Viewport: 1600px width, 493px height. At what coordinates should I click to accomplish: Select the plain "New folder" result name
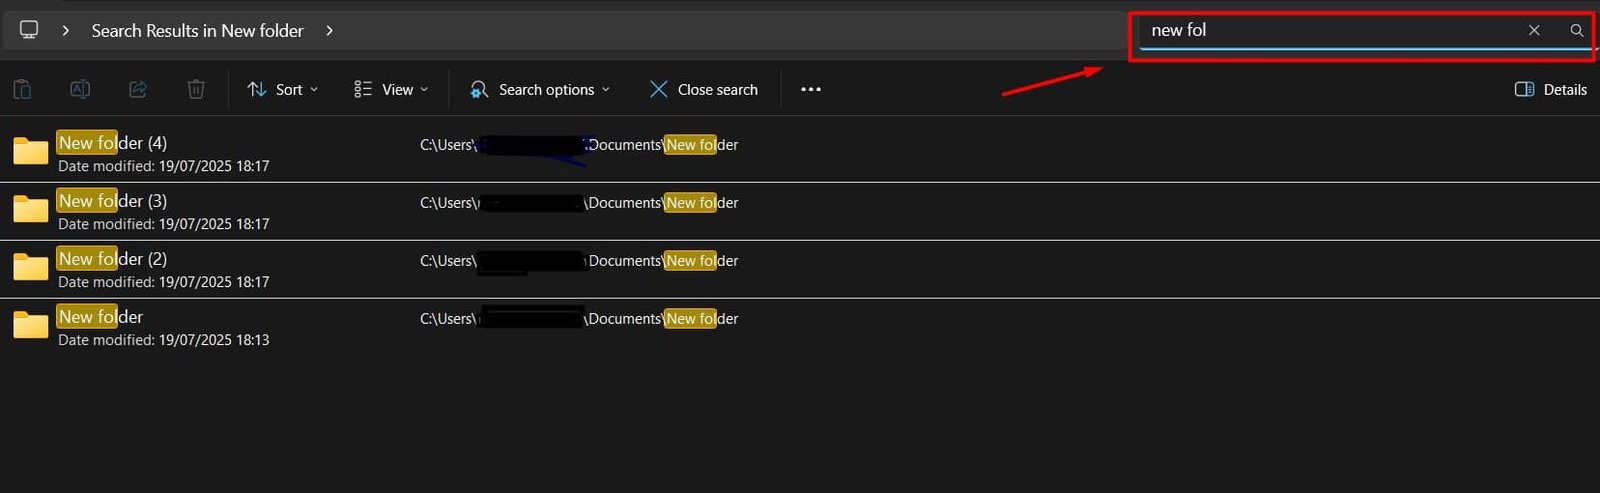100,317
